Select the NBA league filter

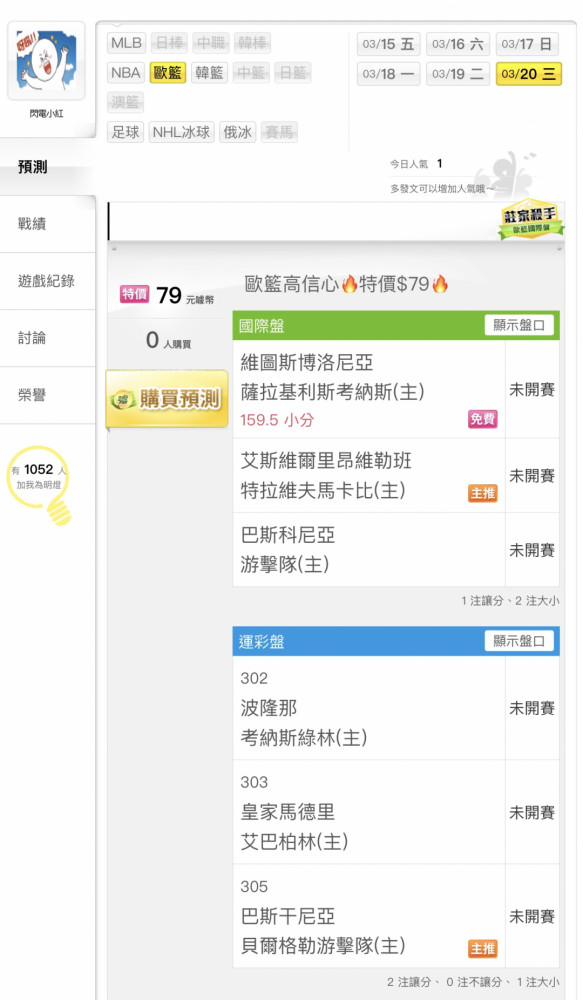126,73
